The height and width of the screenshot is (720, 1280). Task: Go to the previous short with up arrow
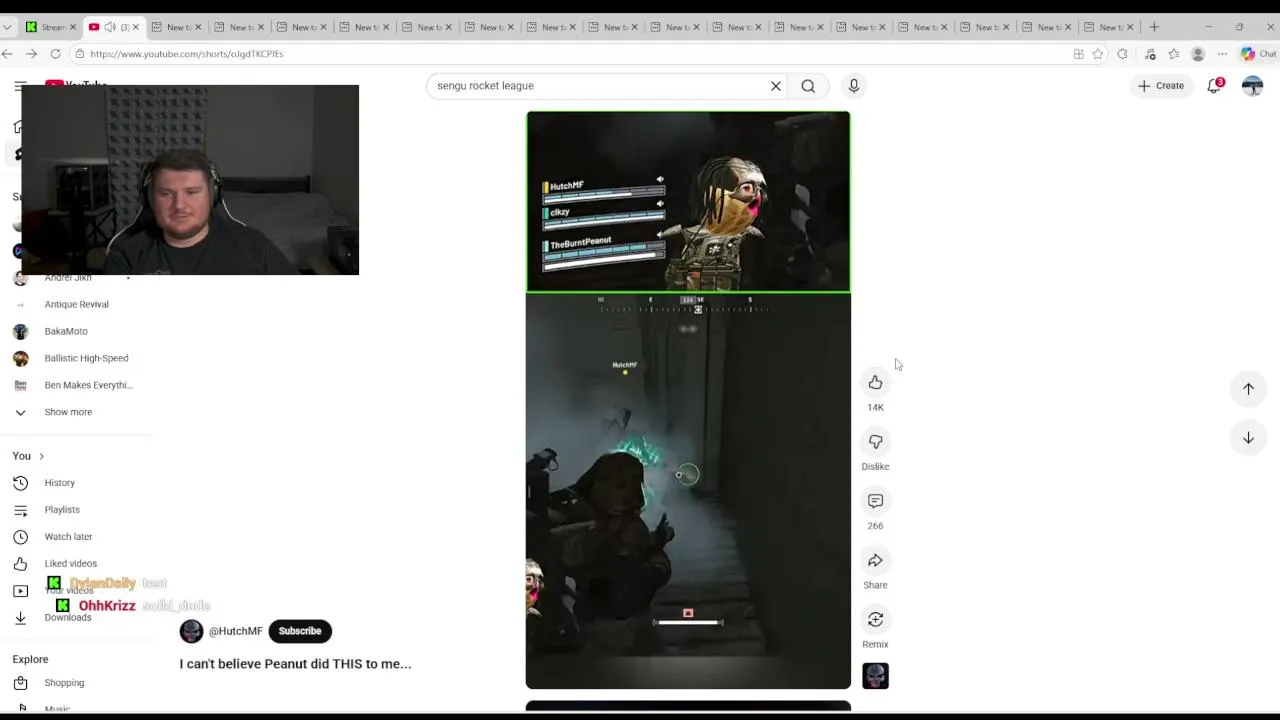(1248, 389)
